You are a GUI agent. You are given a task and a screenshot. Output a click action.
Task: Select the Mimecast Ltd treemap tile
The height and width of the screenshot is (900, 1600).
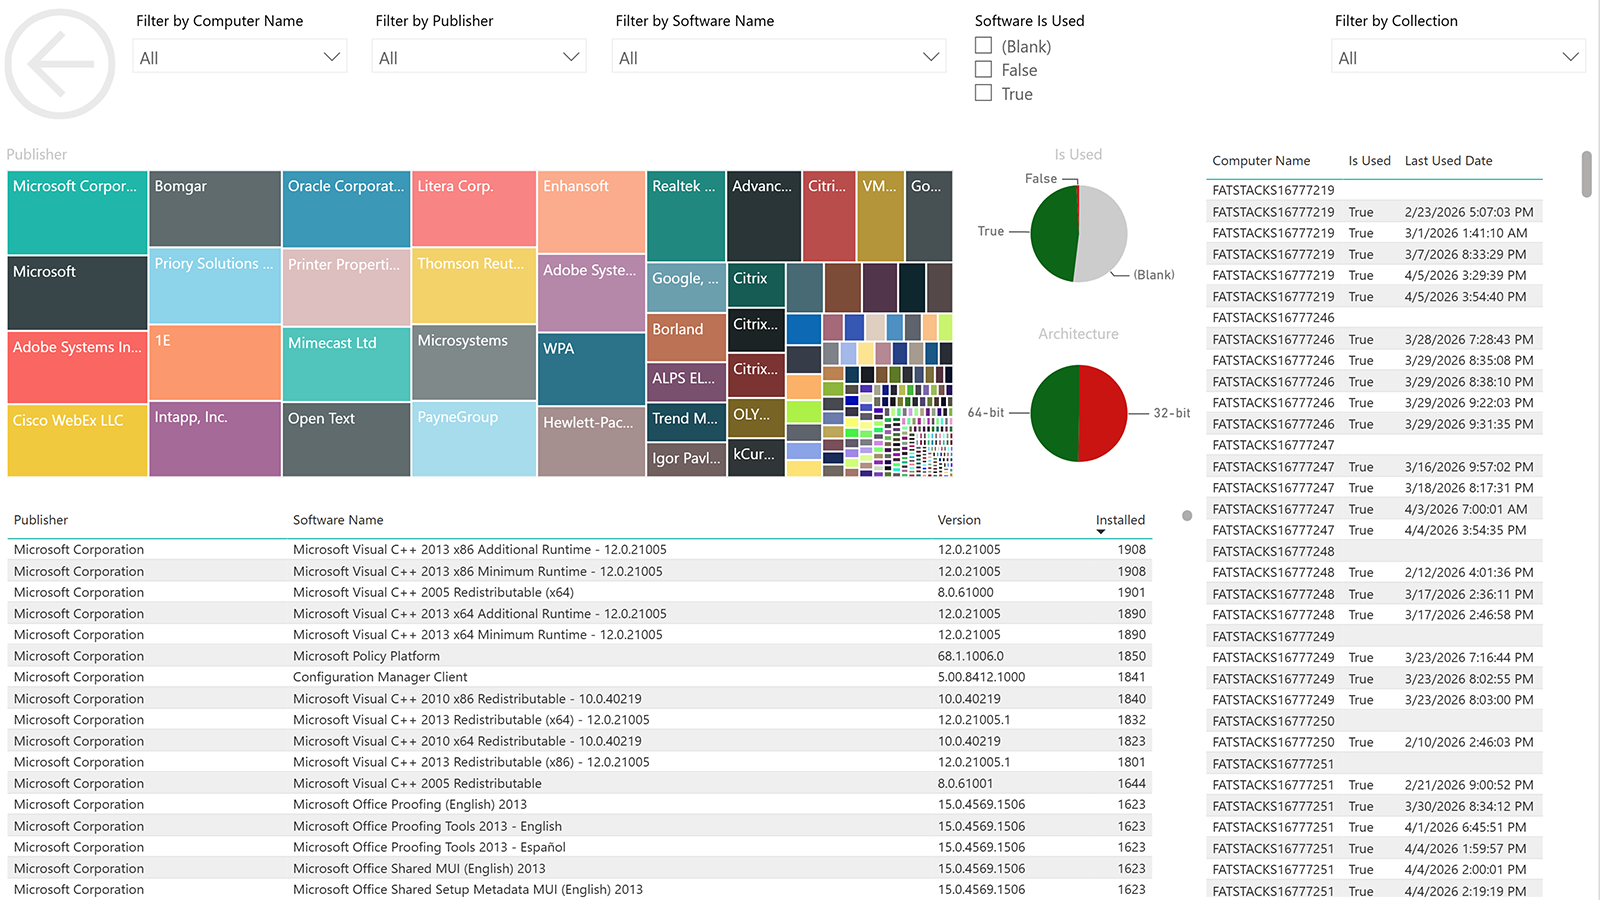coord(346,364)
